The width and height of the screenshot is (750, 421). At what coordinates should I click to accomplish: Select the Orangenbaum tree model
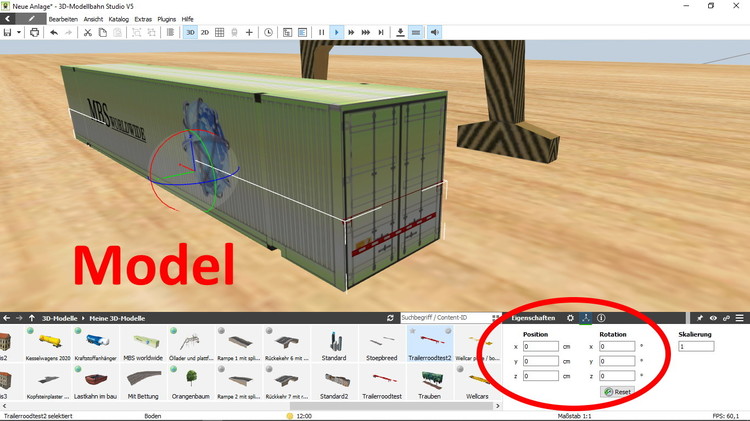(191, 382)
